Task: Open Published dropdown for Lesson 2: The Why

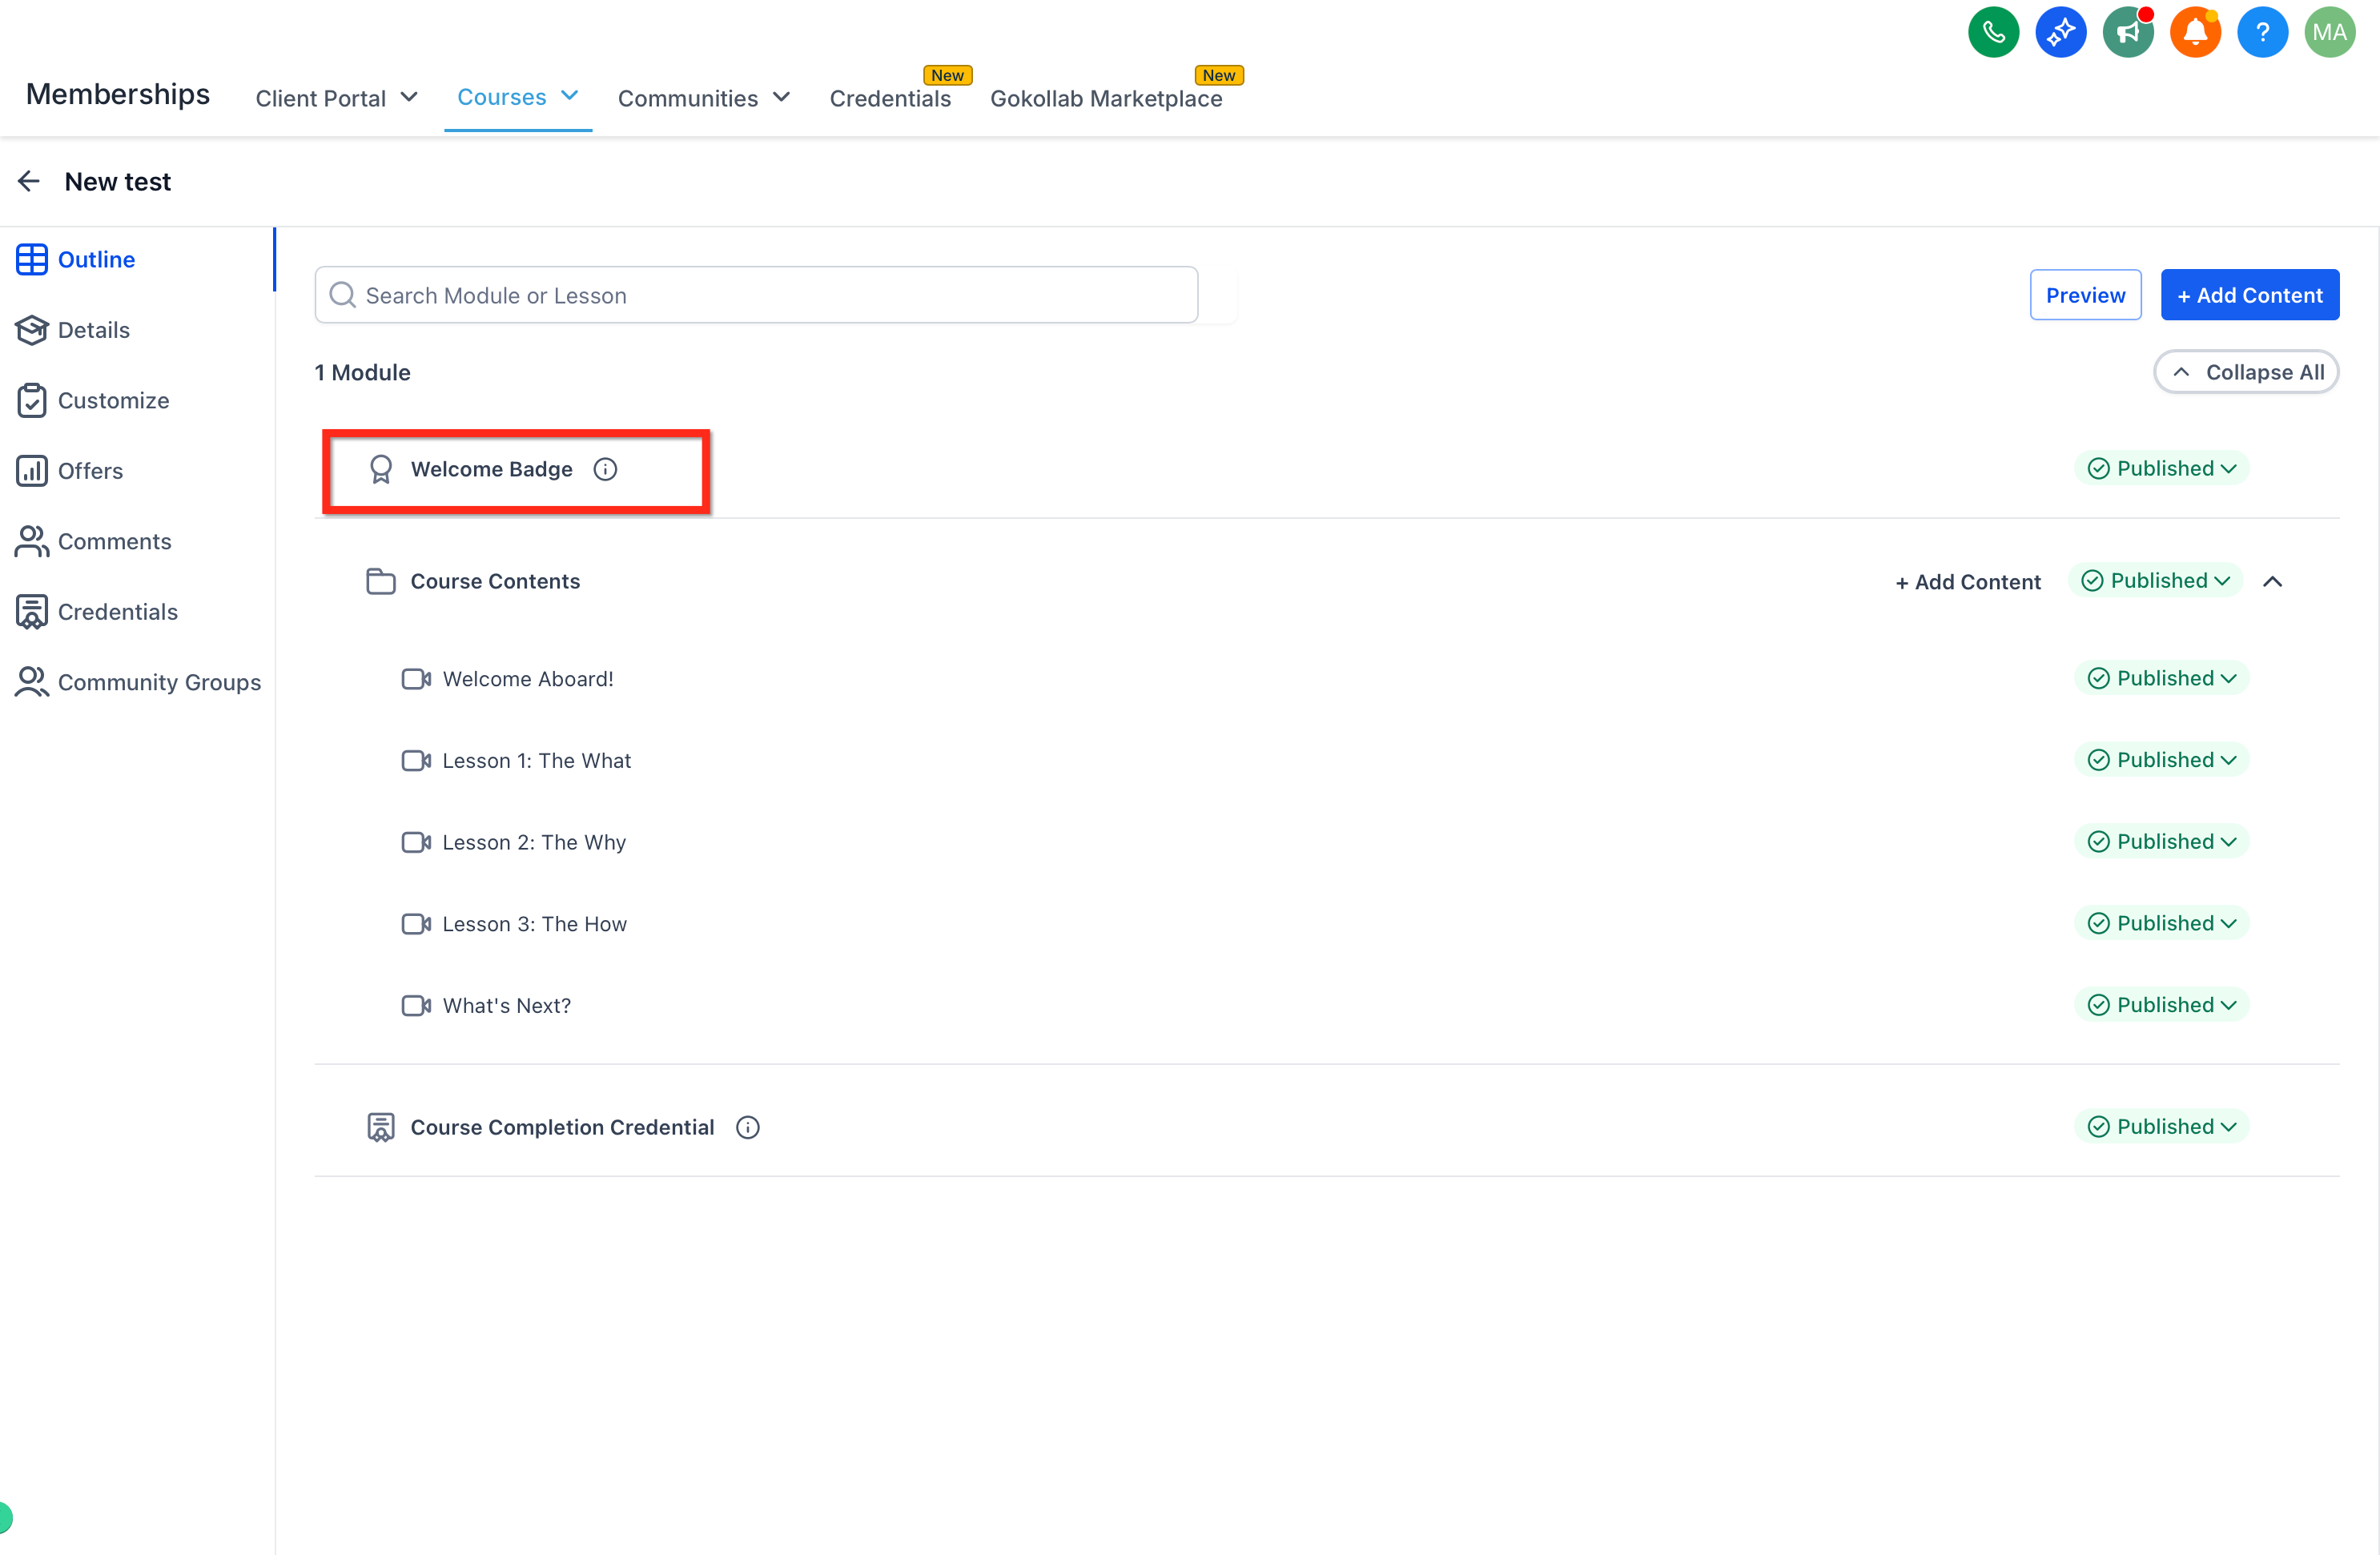Action: 2161,841
